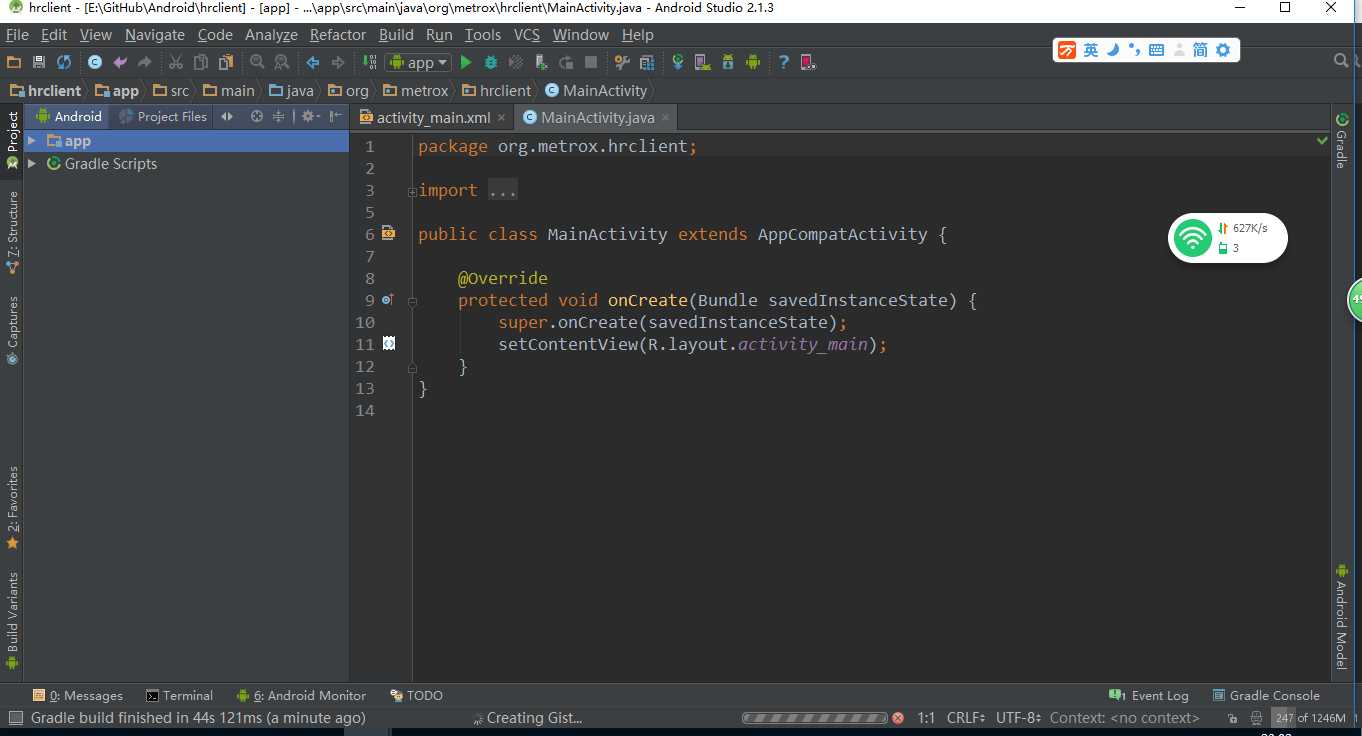Open the Messages tool window
This screenshot has height=736, width=1362.
pyautogui.click(x=78, y=695)
